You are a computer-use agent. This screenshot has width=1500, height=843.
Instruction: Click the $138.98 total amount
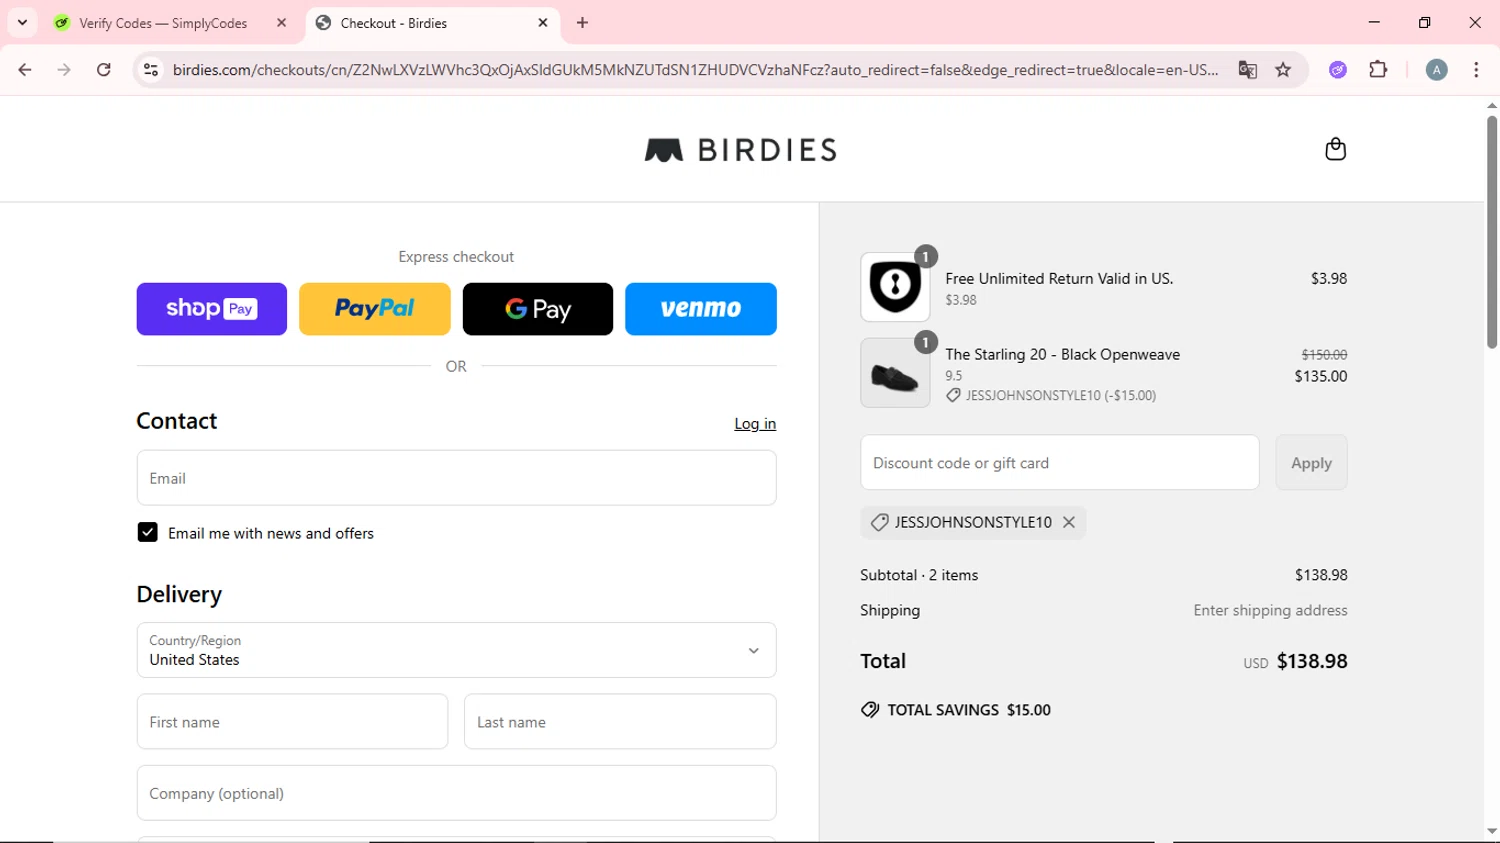(x=1312, y=661)
